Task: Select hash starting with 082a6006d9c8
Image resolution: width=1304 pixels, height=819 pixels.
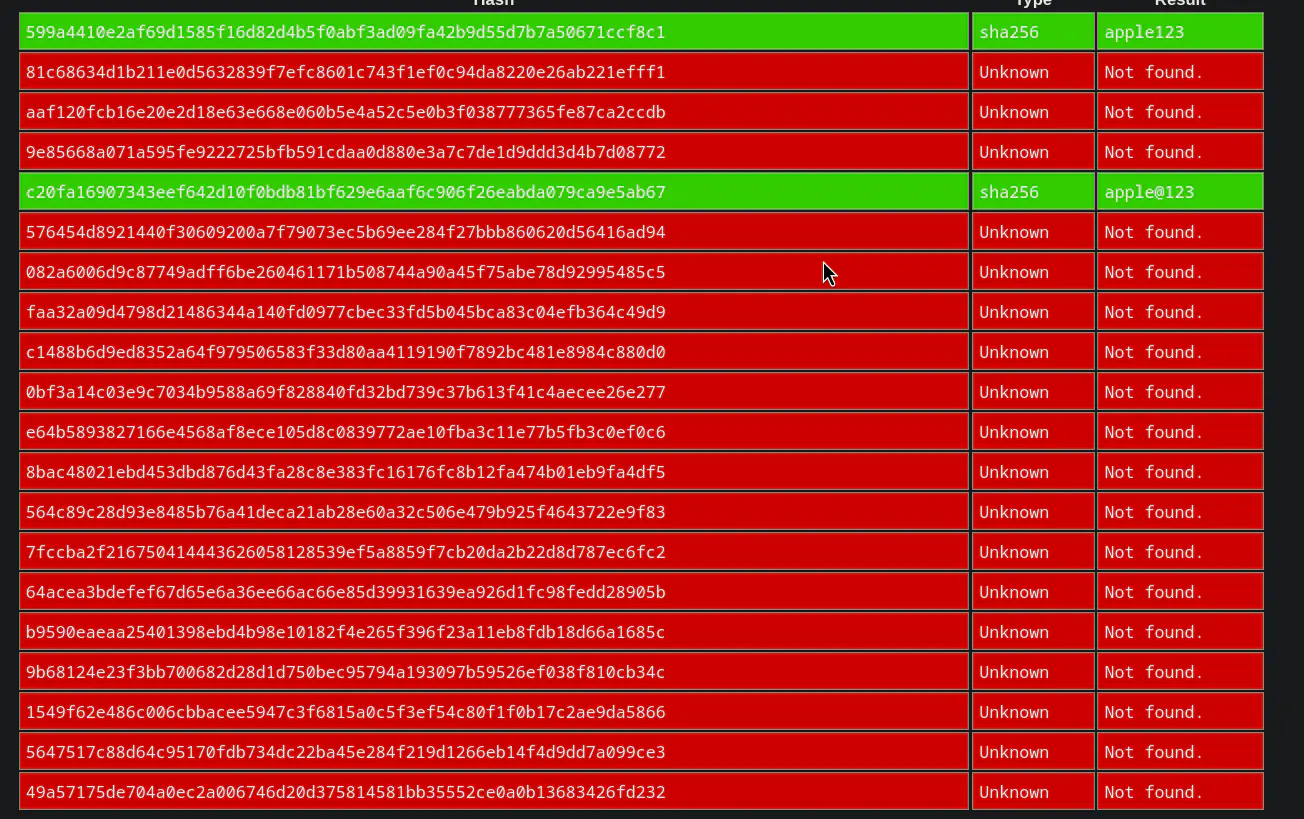Action: tap(494, 271)
